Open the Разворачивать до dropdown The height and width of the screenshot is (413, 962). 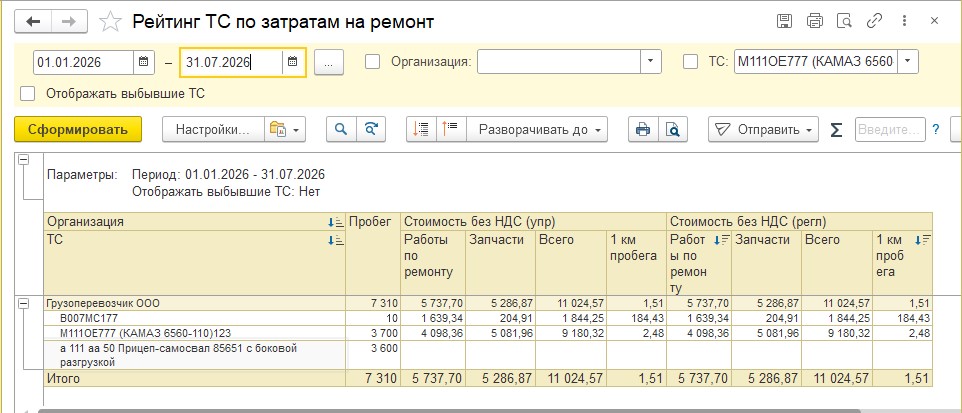point(537,129)
